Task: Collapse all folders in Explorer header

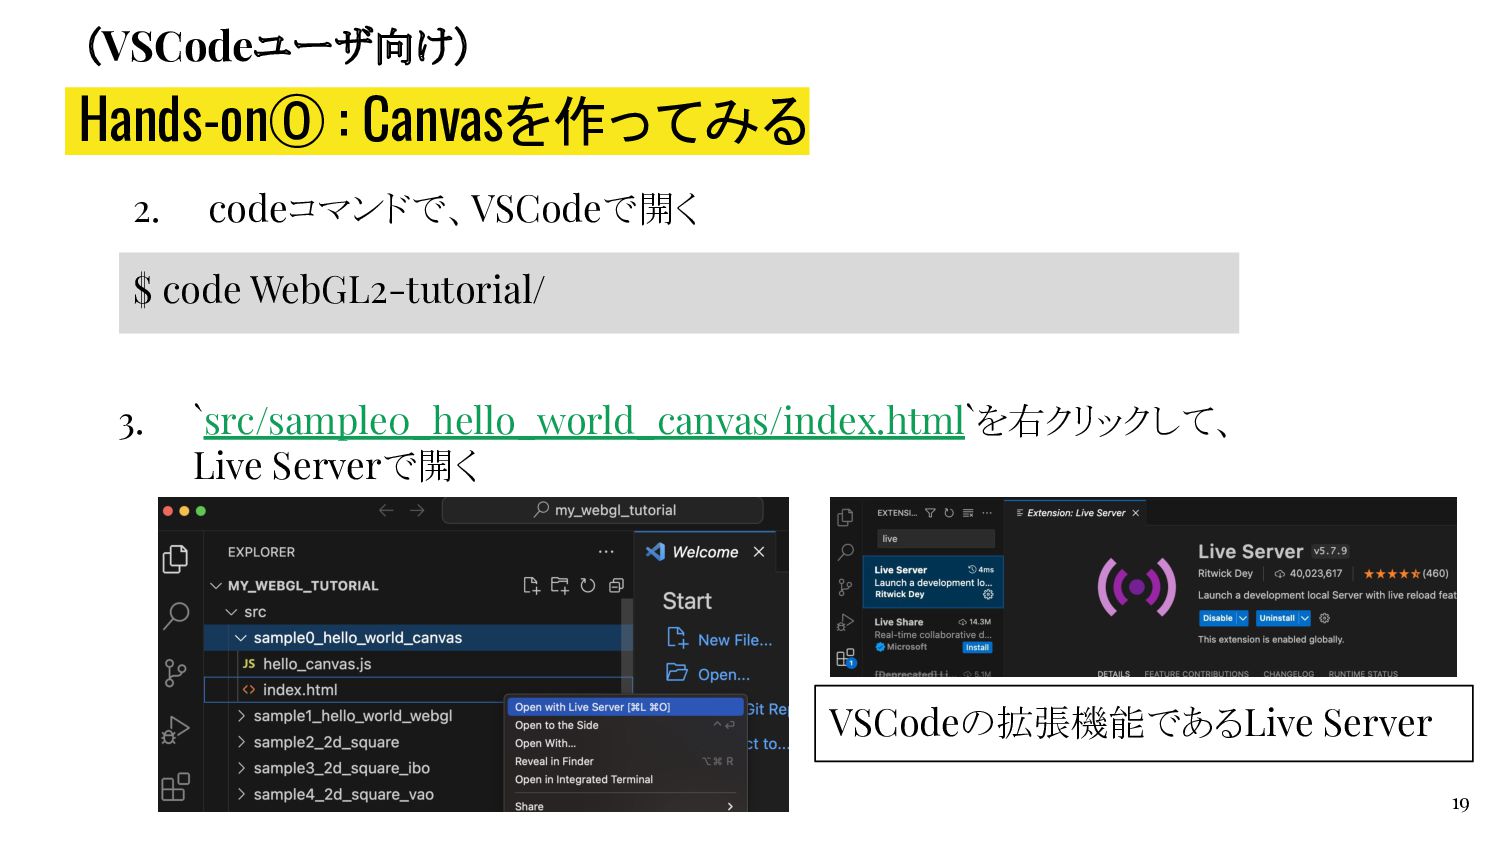Action: [616, 585]
